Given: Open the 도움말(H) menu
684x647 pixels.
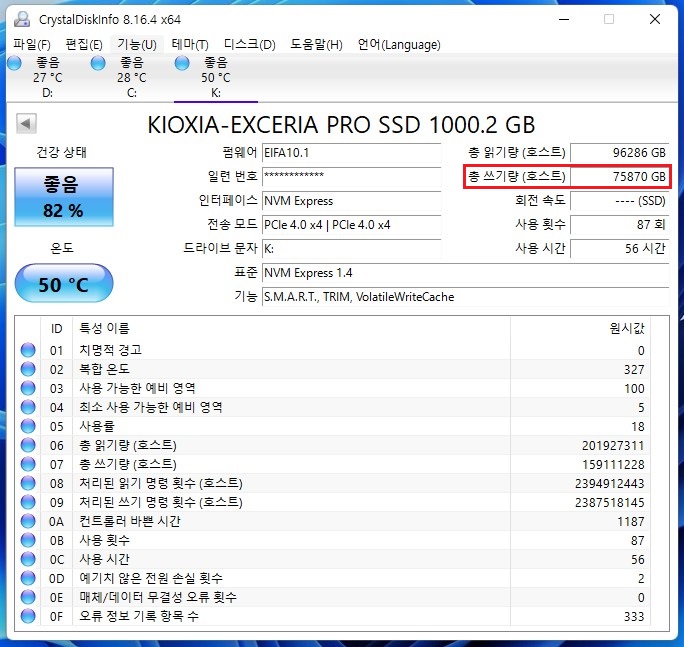Looking at the screenshot, I should coord(316,45).
